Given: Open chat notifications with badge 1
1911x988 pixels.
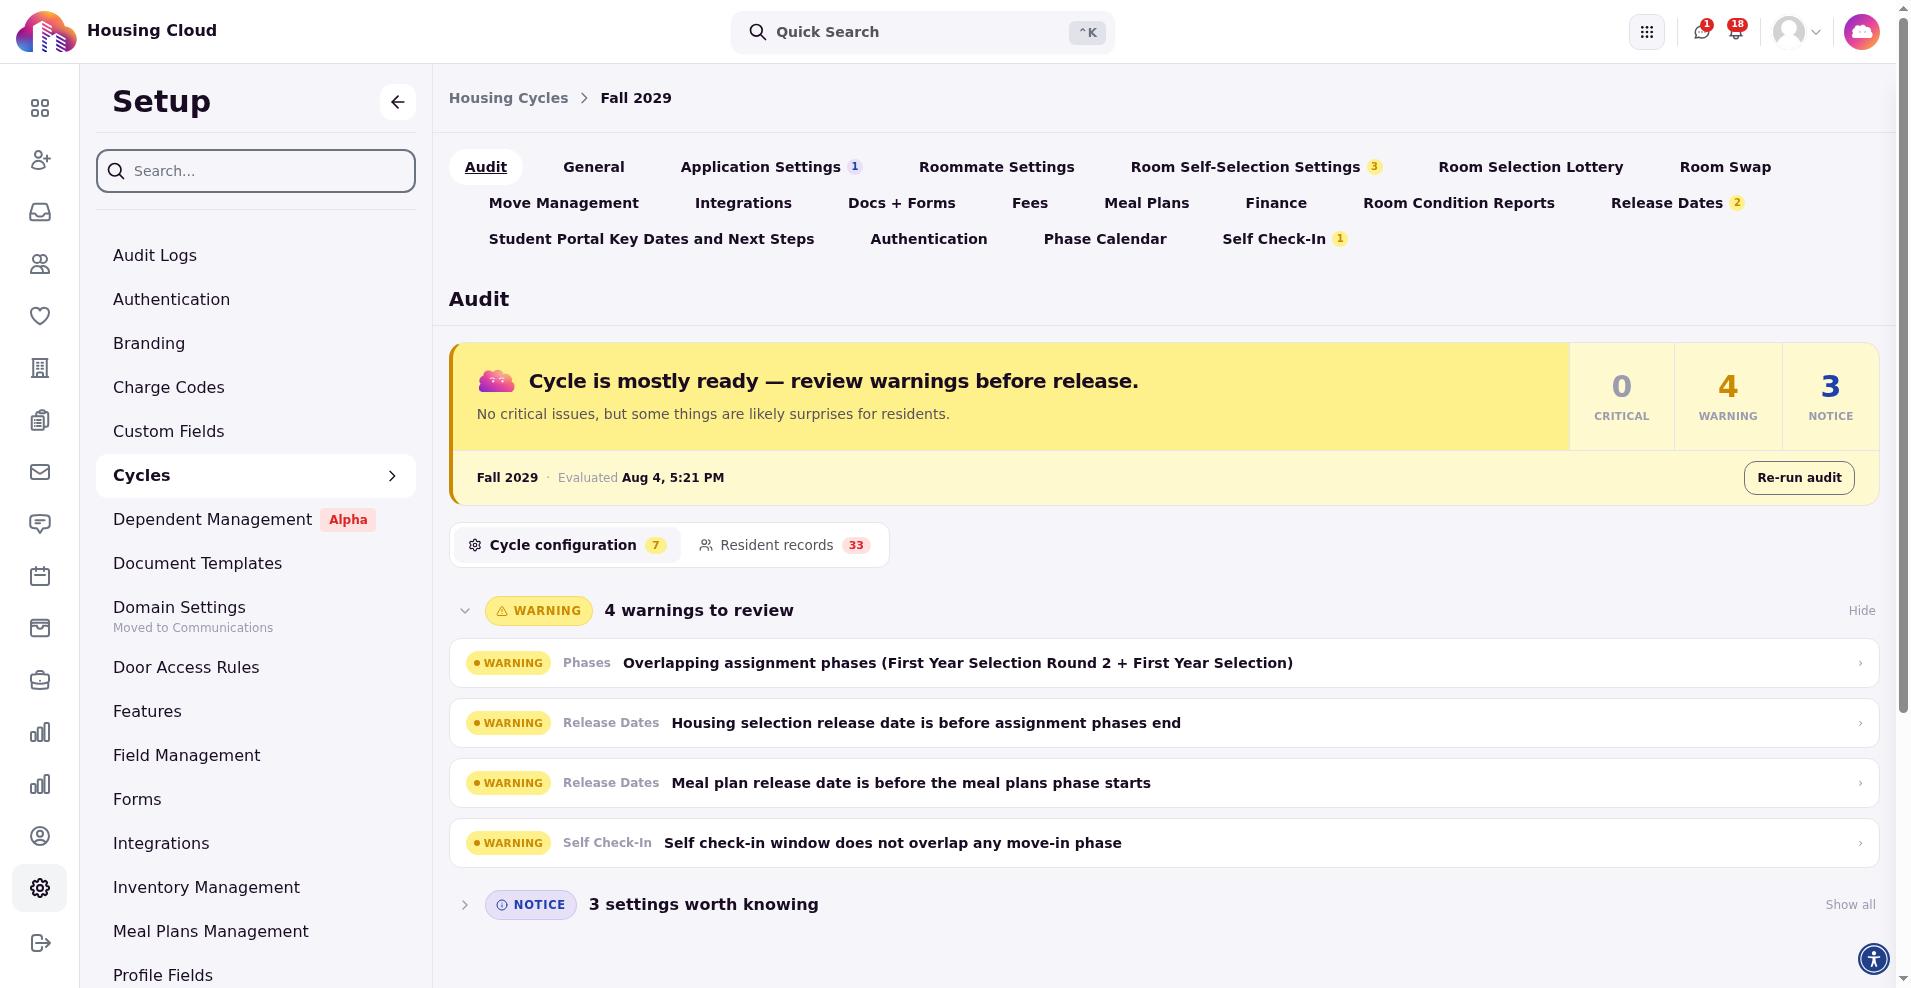Looking at the screenshot, I should coord(1702,32).
